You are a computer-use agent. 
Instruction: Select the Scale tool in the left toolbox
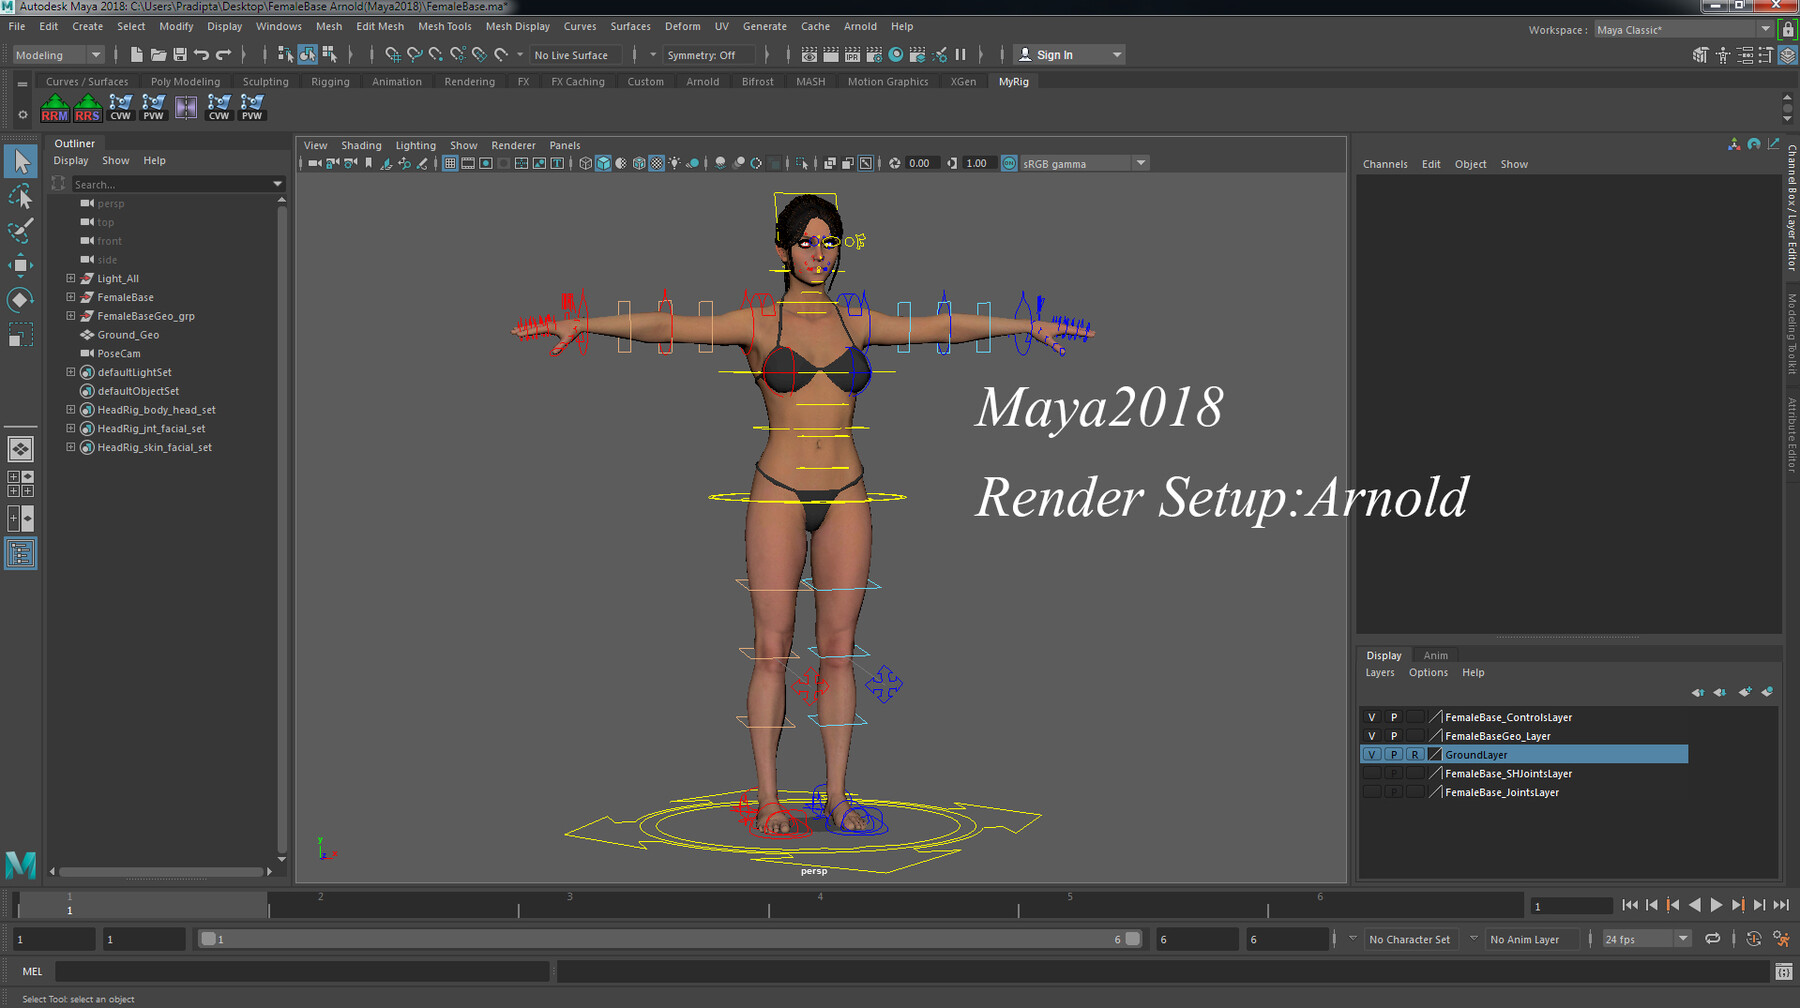coord(20,335)
